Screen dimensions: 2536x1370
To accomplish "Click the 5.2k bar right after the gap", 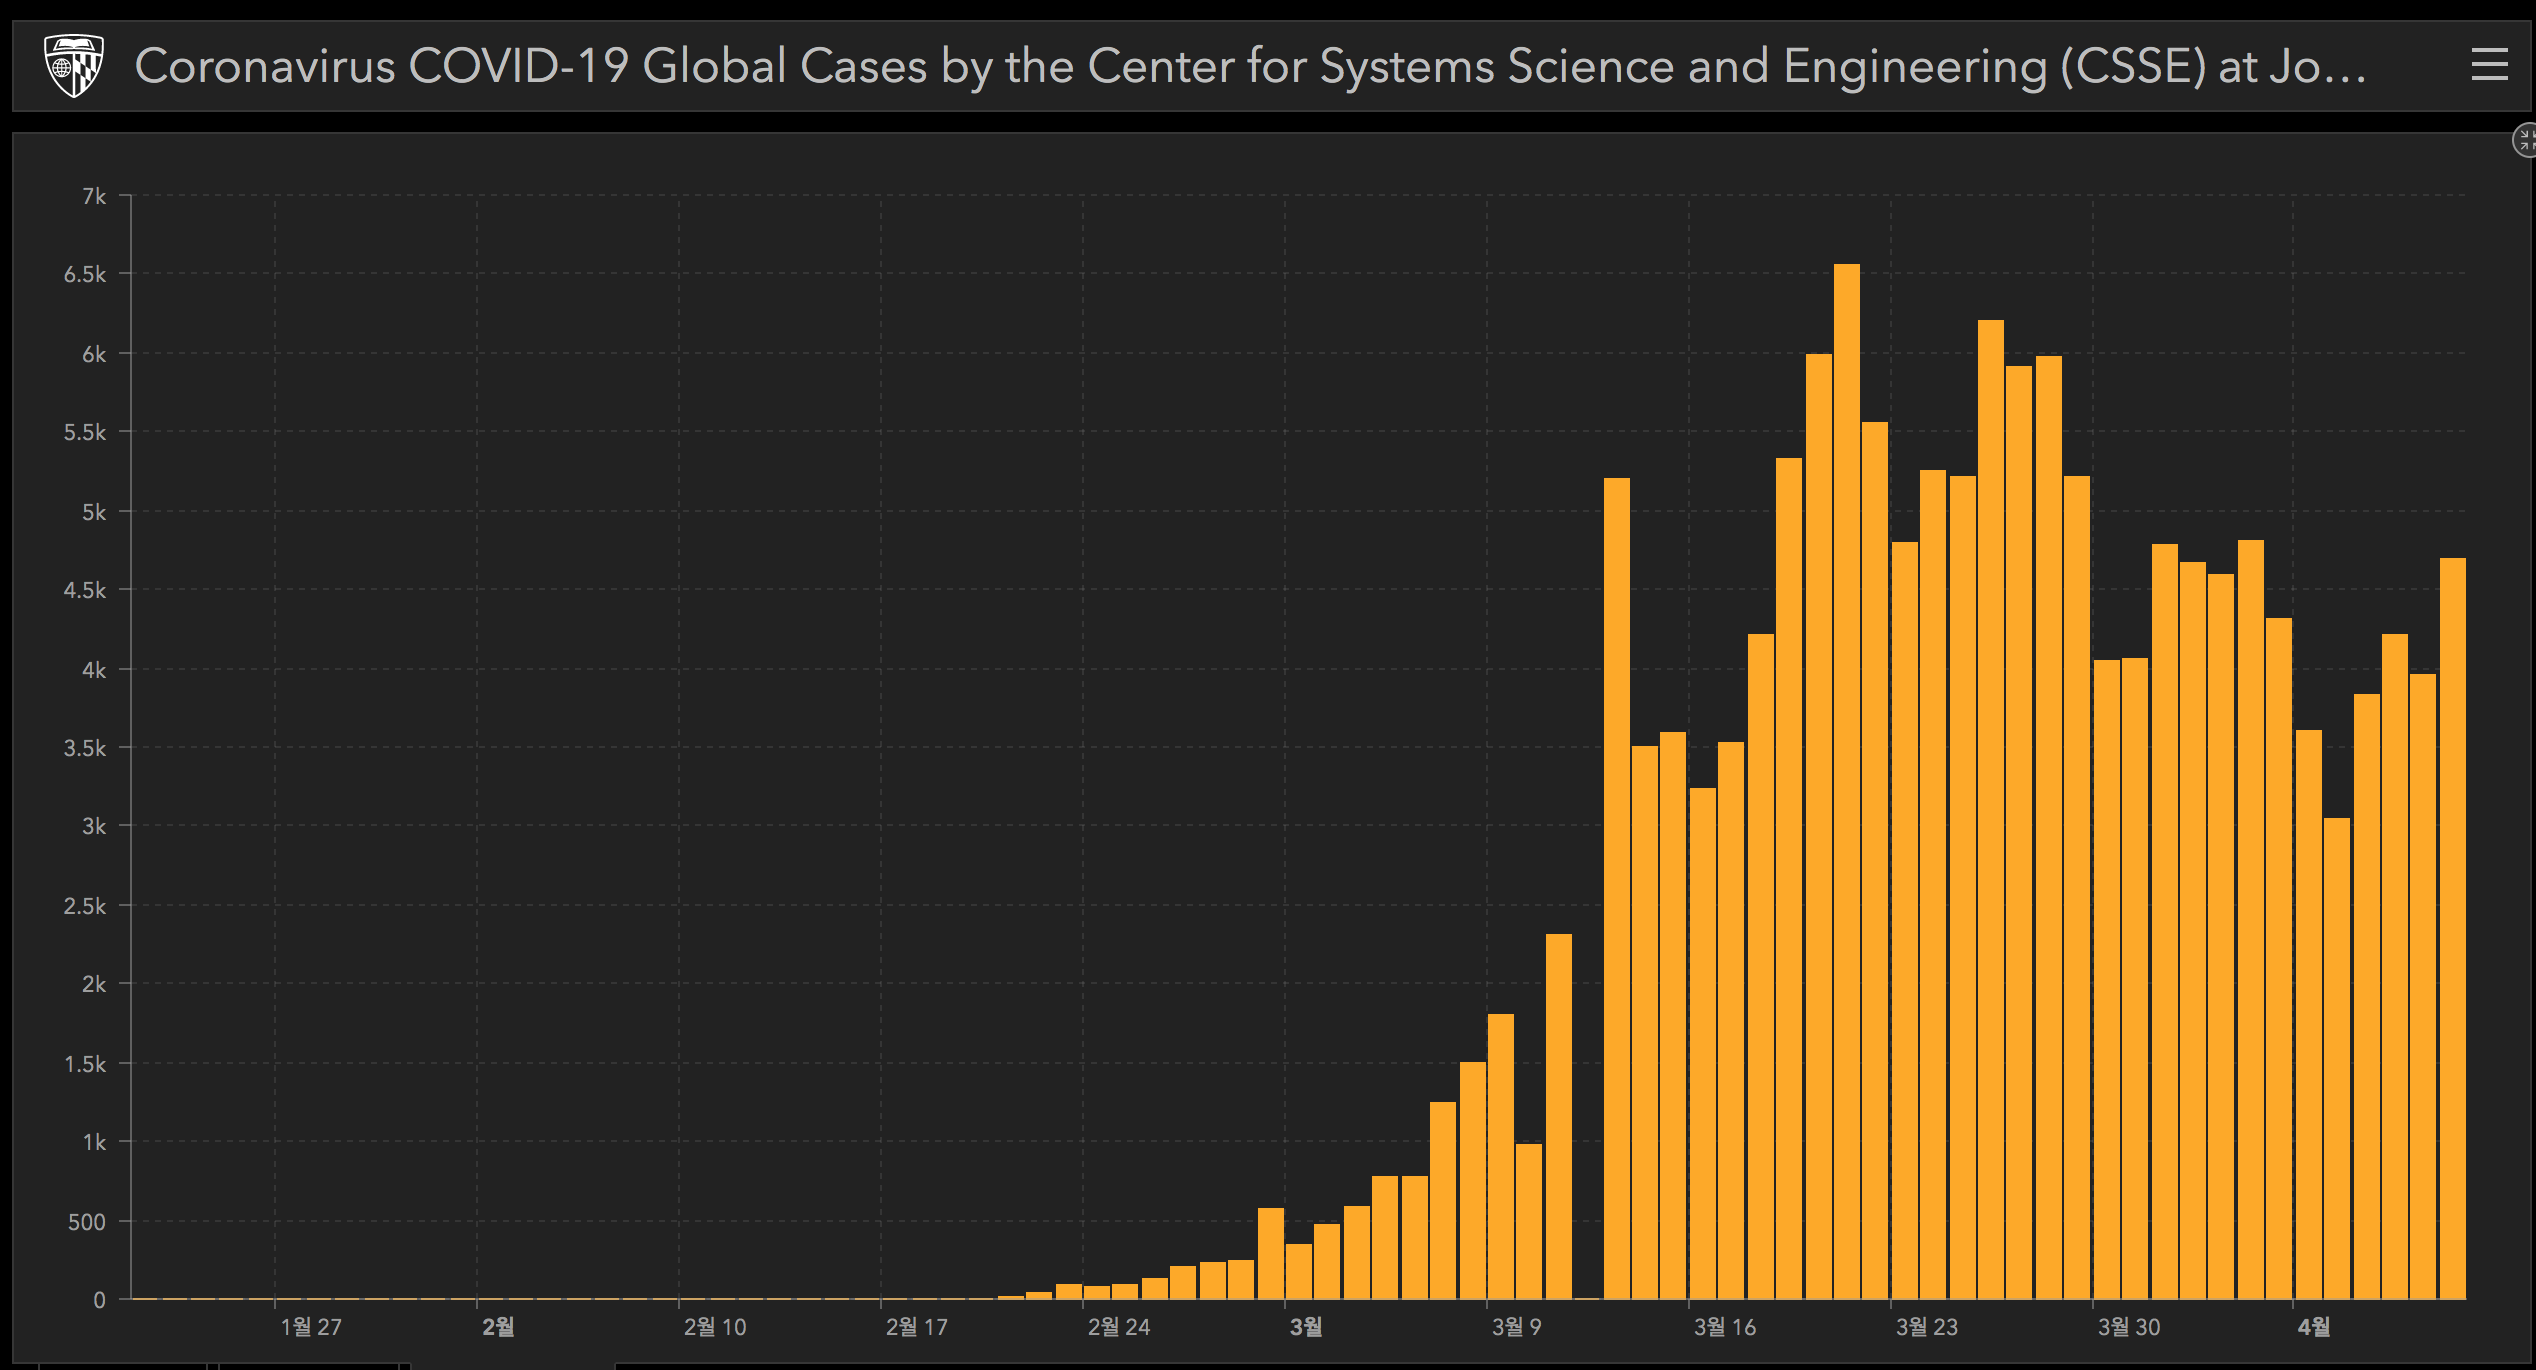I will pyautogui.click(x=1616, y=888).
